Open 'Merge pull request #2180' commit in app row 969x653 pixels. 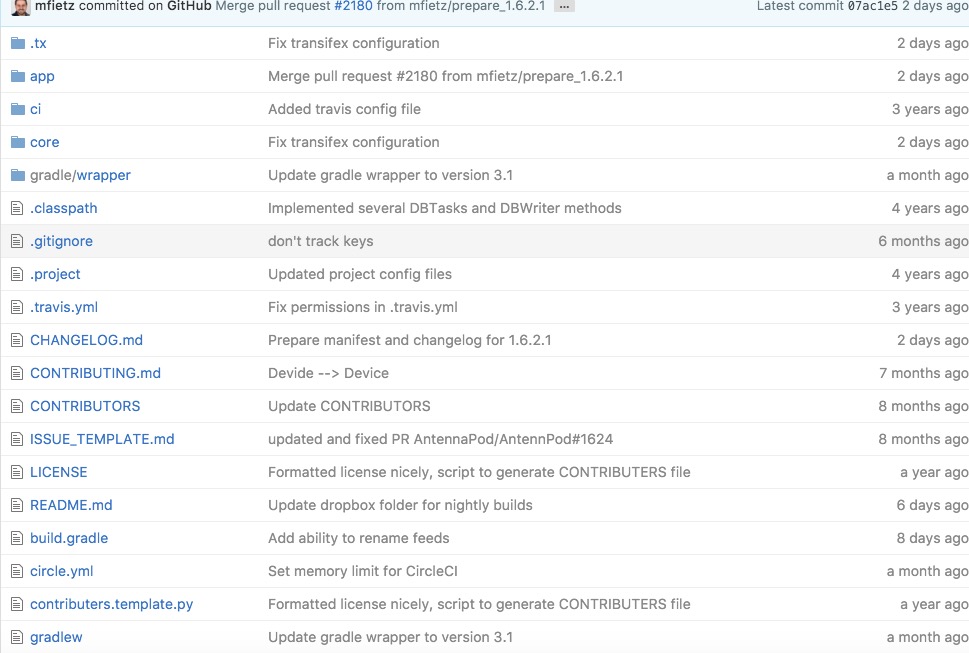click(446, 77)
